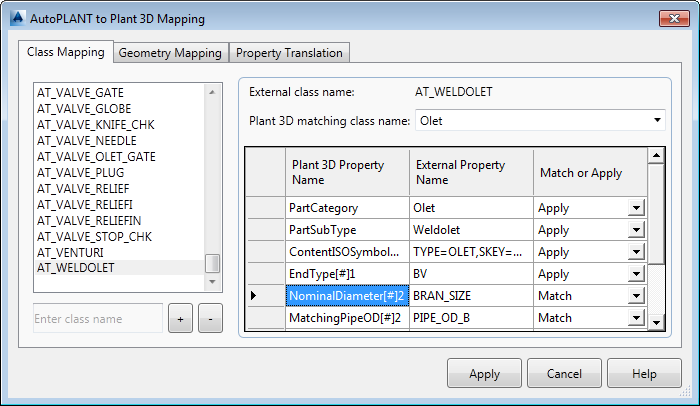Click the Help button
This screenshot has height=406, width=700.
point(644,373)
